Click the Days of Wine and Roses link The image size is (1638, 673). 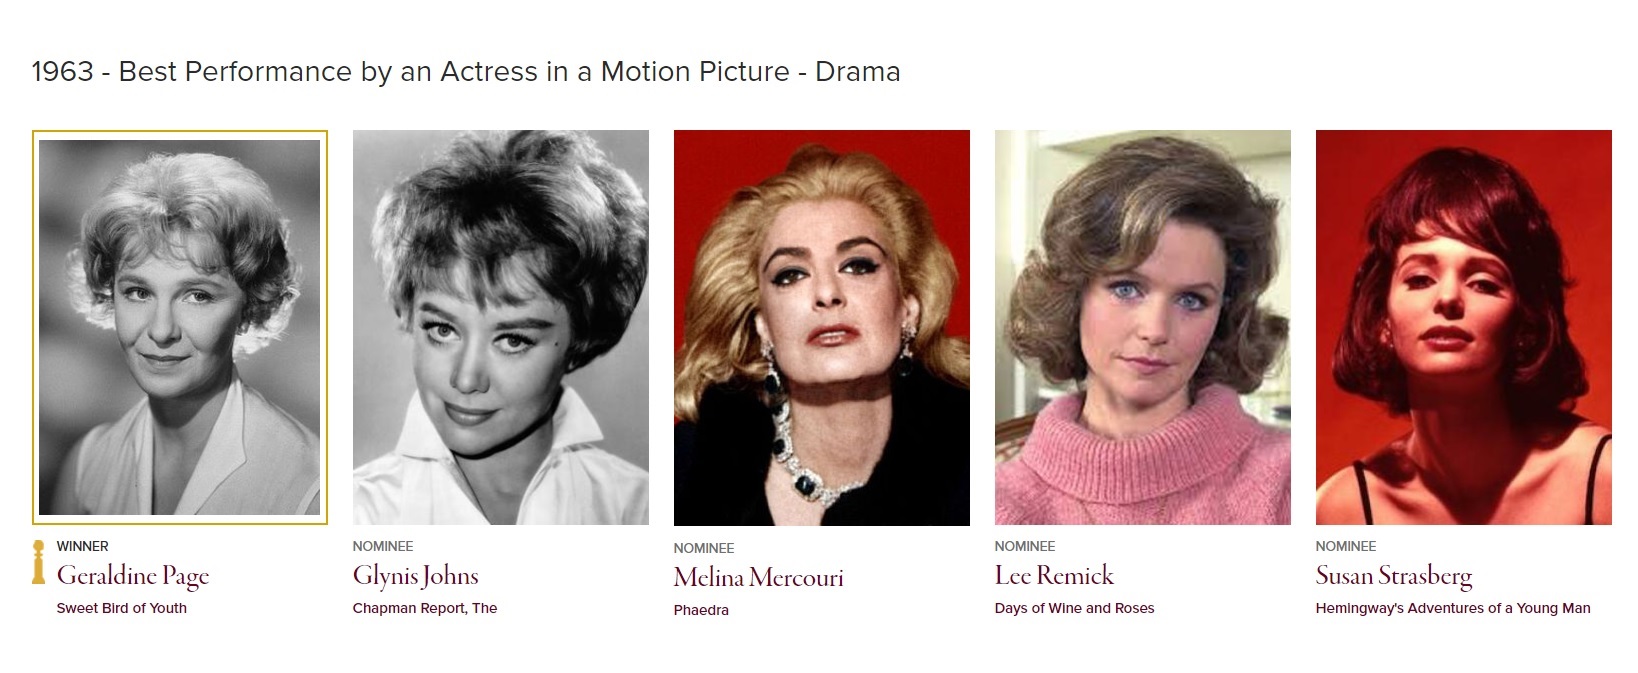[x=1074, y=608]
